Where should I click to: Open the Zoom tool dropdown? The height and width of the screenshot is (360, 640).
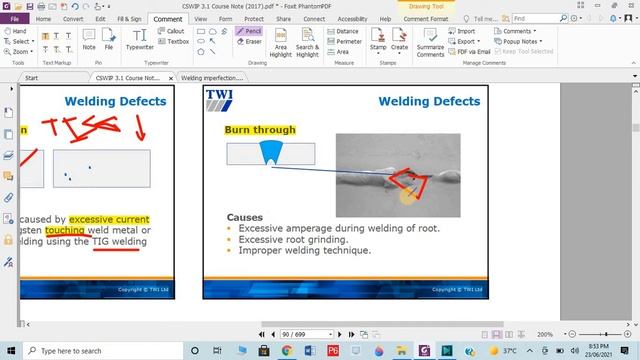32,52
